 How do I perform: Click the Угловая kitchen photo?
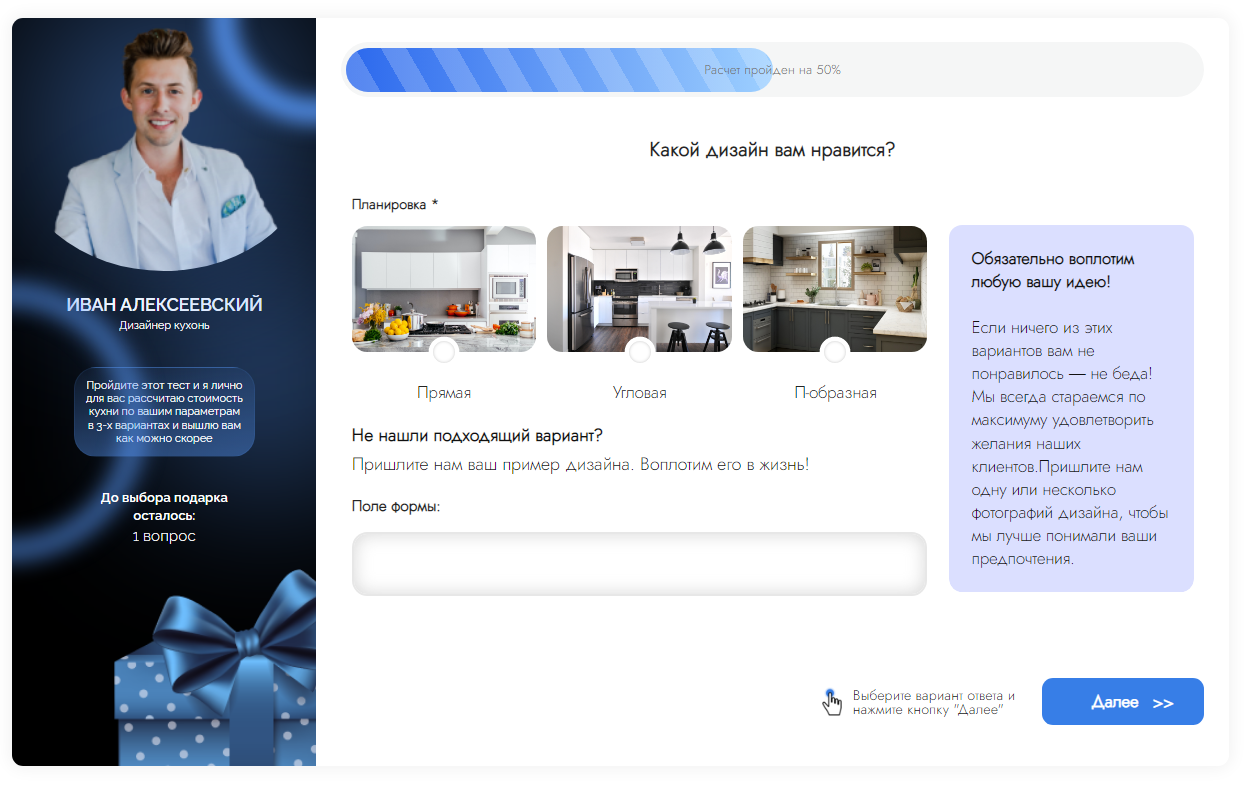tap(639, 289)
